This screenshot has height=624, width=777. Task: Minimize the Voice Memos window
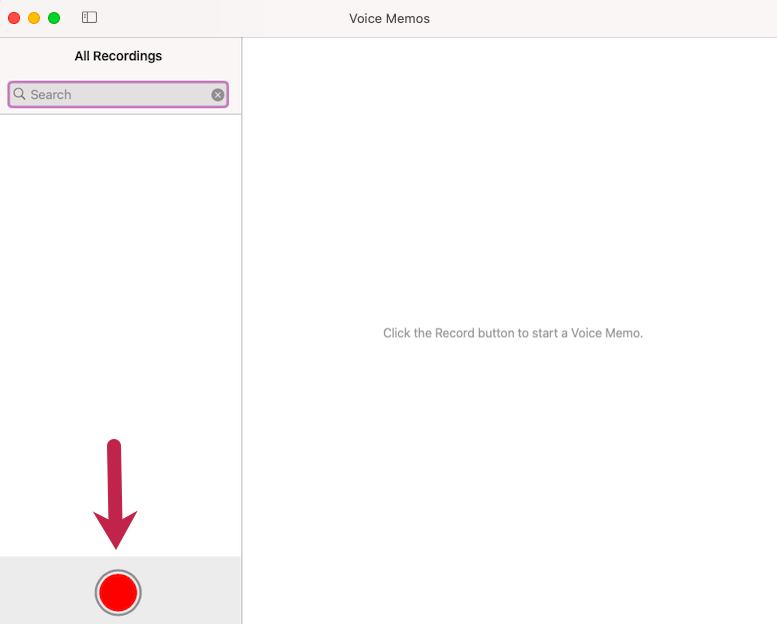coord(34,18)
